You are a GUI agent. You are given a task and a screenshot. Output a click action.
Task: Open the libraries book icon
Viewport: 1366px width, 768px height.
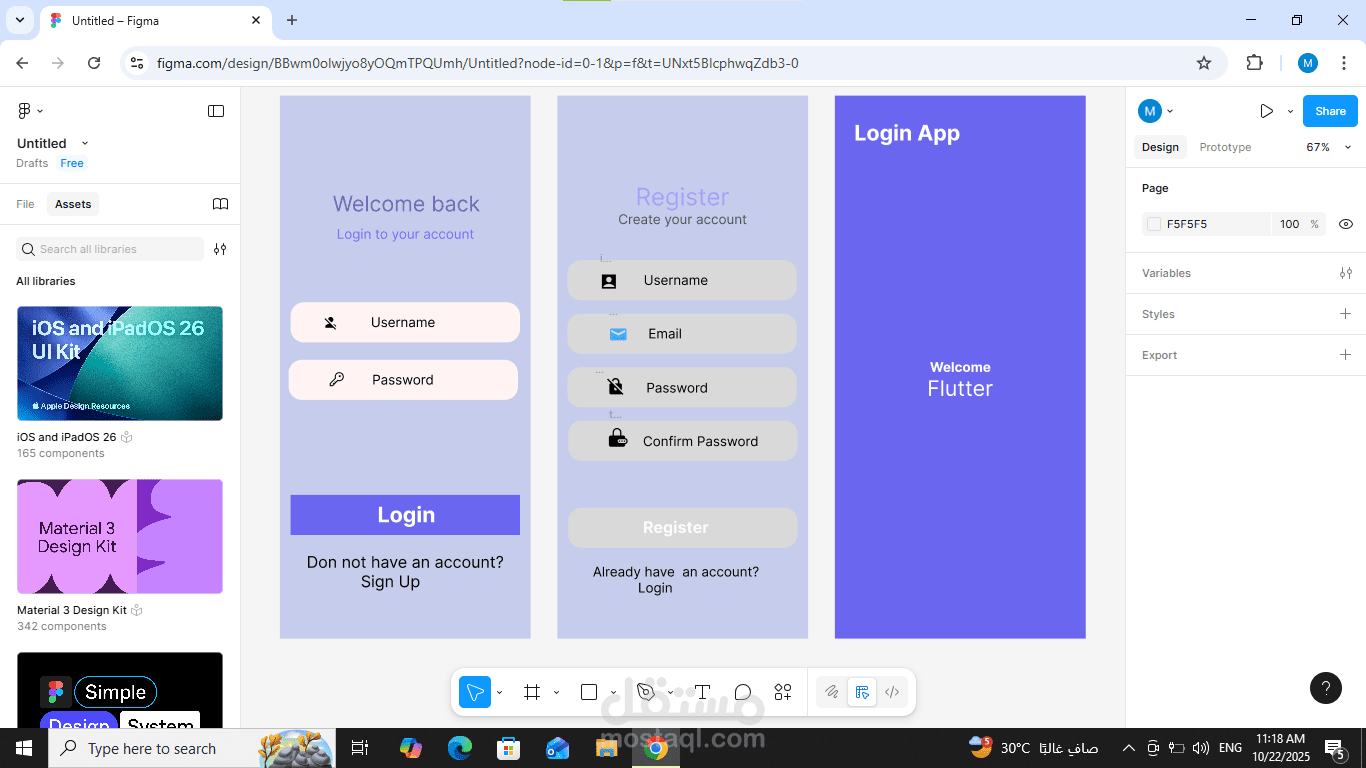221,204
